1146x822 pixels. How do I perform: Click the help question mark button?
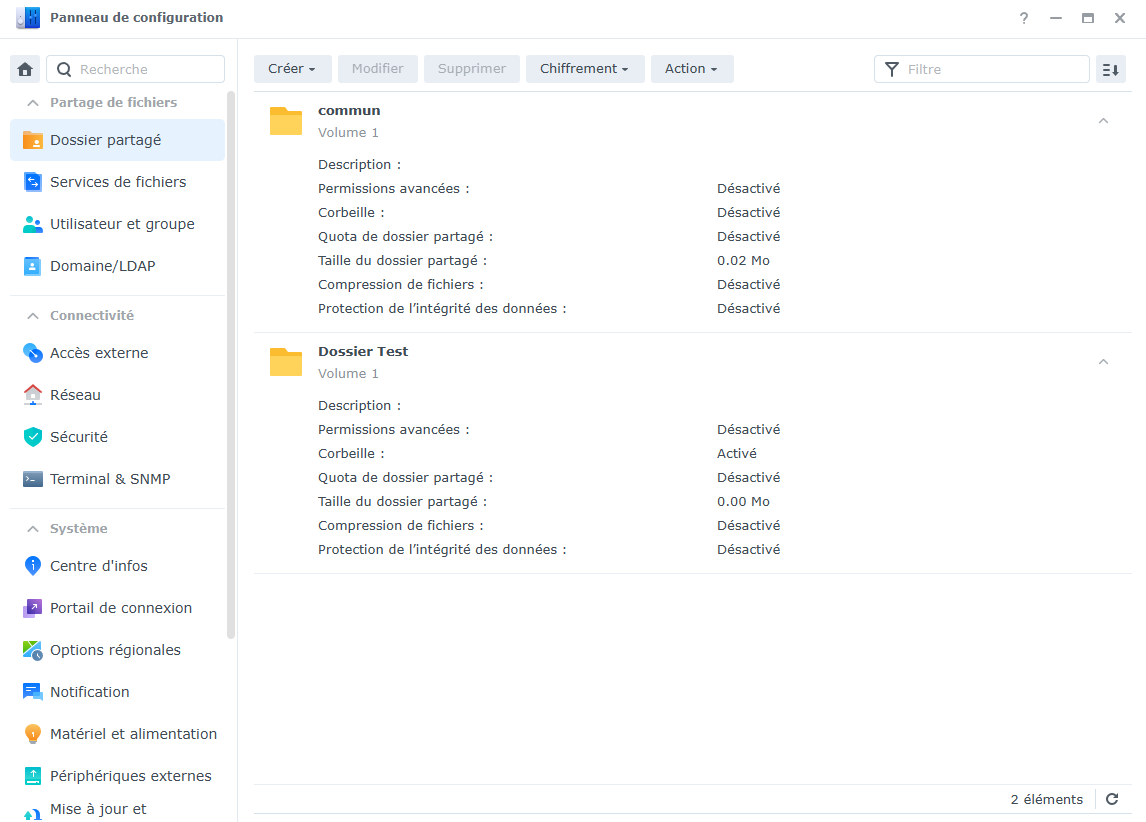point(1023,18)
